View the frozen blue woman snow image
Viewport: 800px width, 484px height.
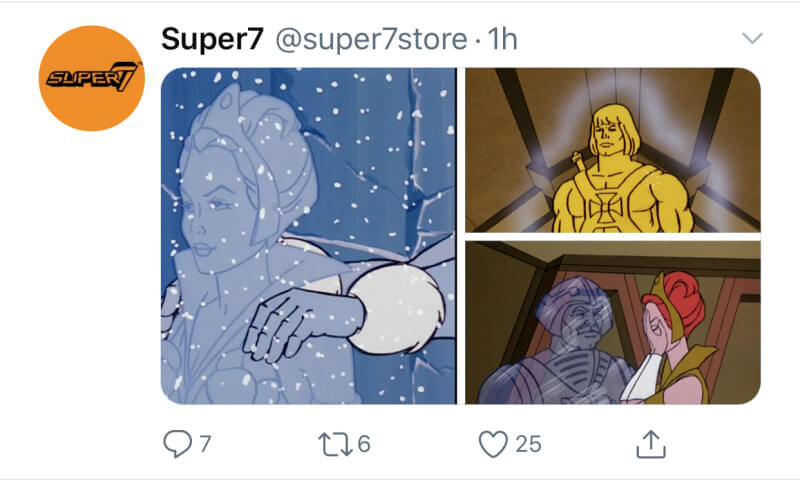[x=309, y=236]
